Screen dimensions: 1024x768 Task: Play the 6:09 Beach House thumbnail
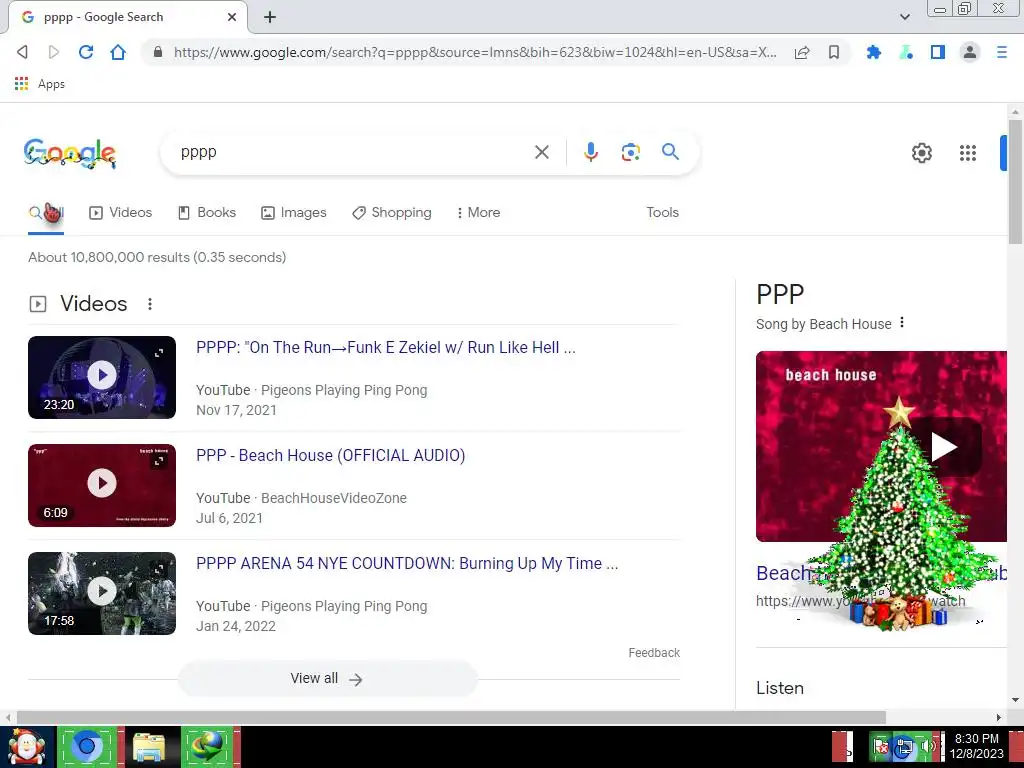[x=102, y=485]
